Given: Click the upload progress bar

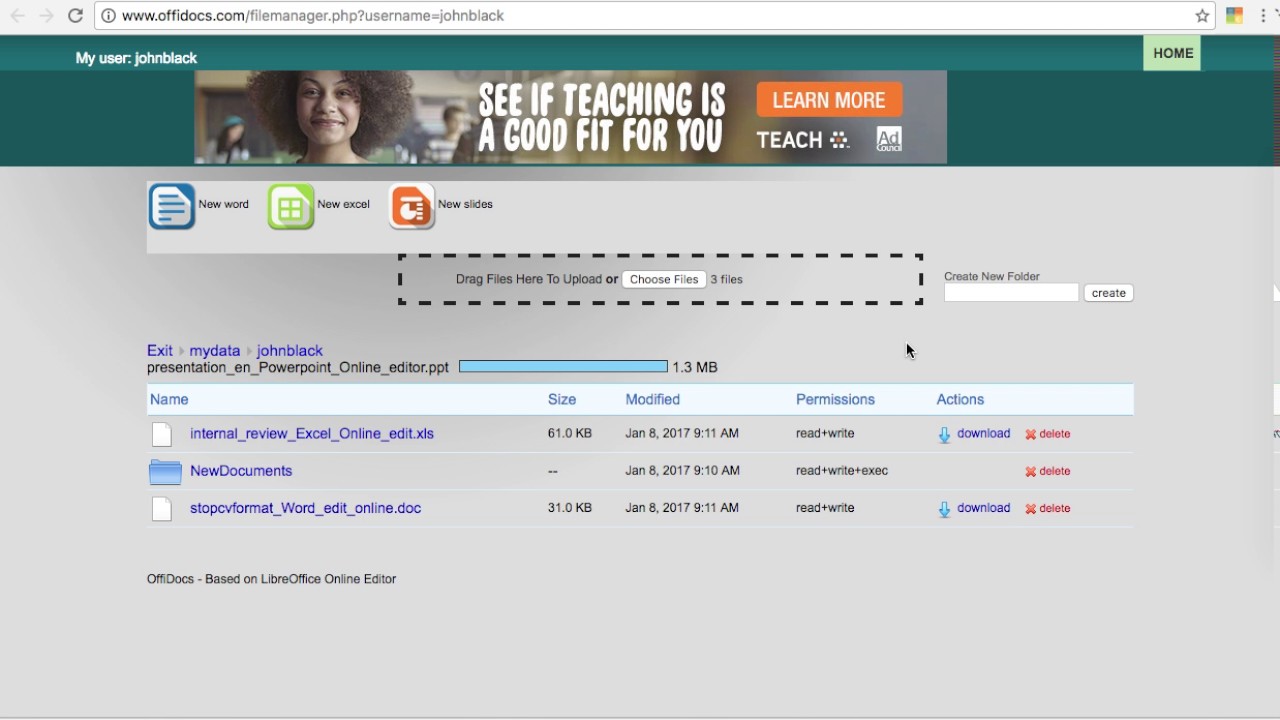Looking at the screenshot, I should tap(563, 367).
